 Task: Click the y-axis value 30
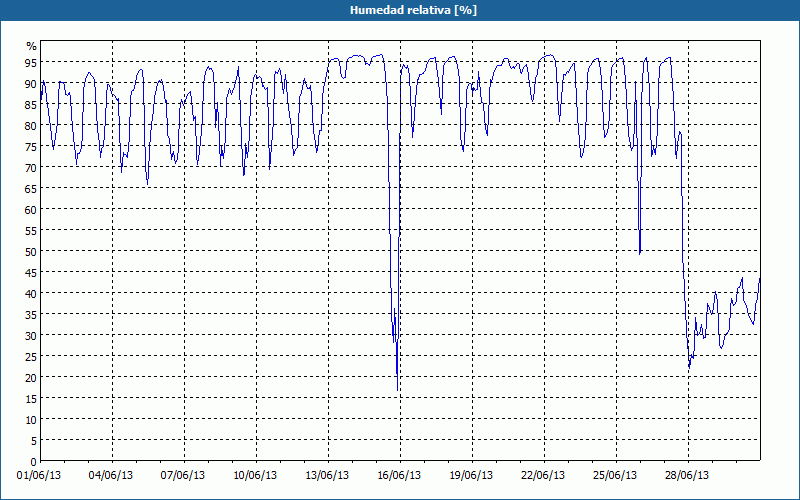(x=31, y=336)
